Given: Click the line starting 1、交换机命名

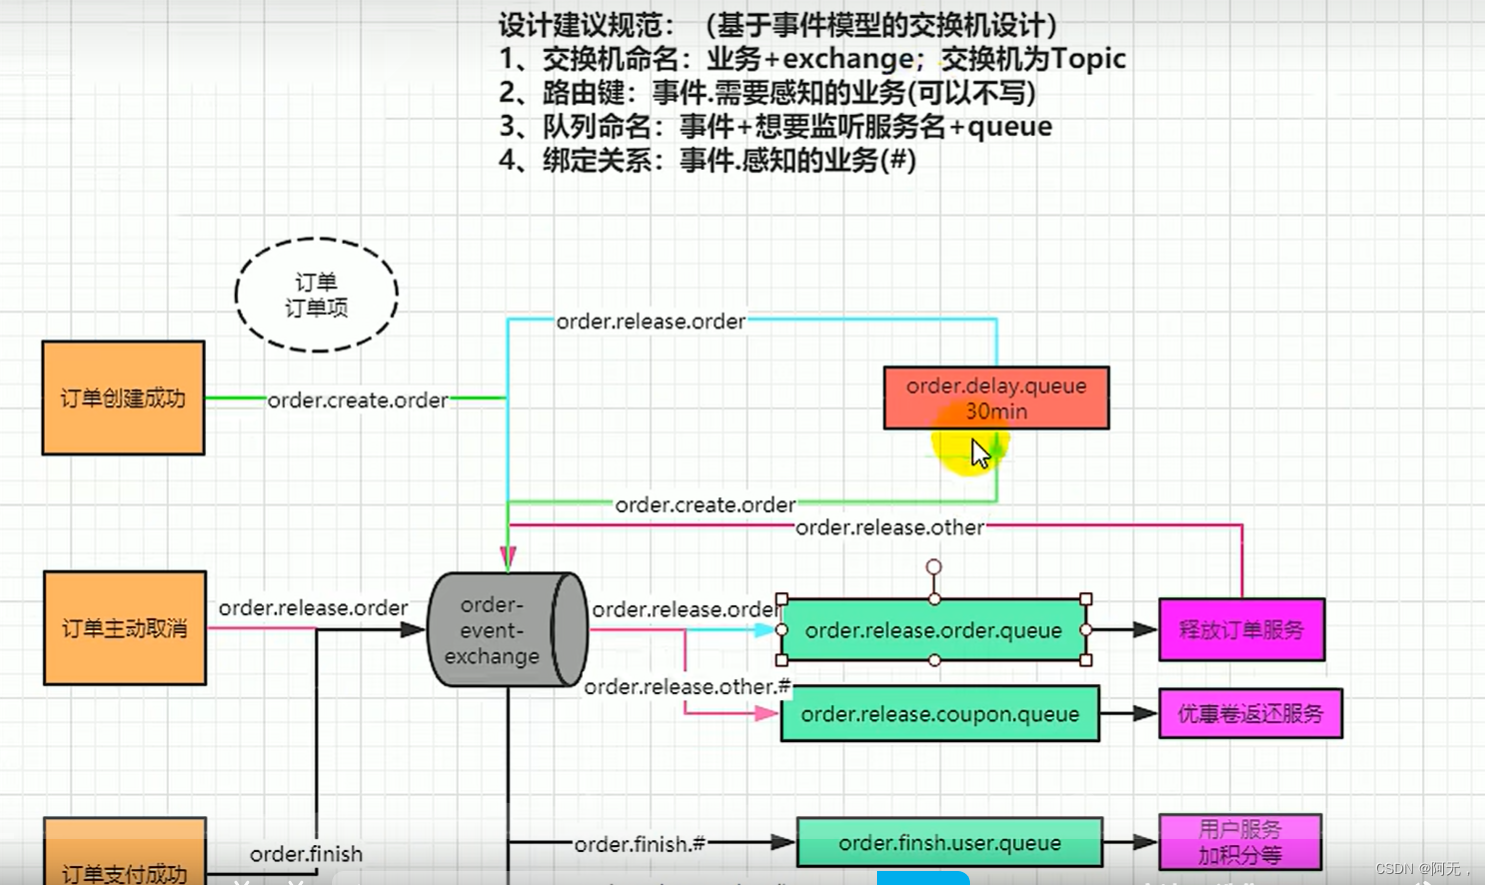Looking at the screenshot, I should coord(812,59).
